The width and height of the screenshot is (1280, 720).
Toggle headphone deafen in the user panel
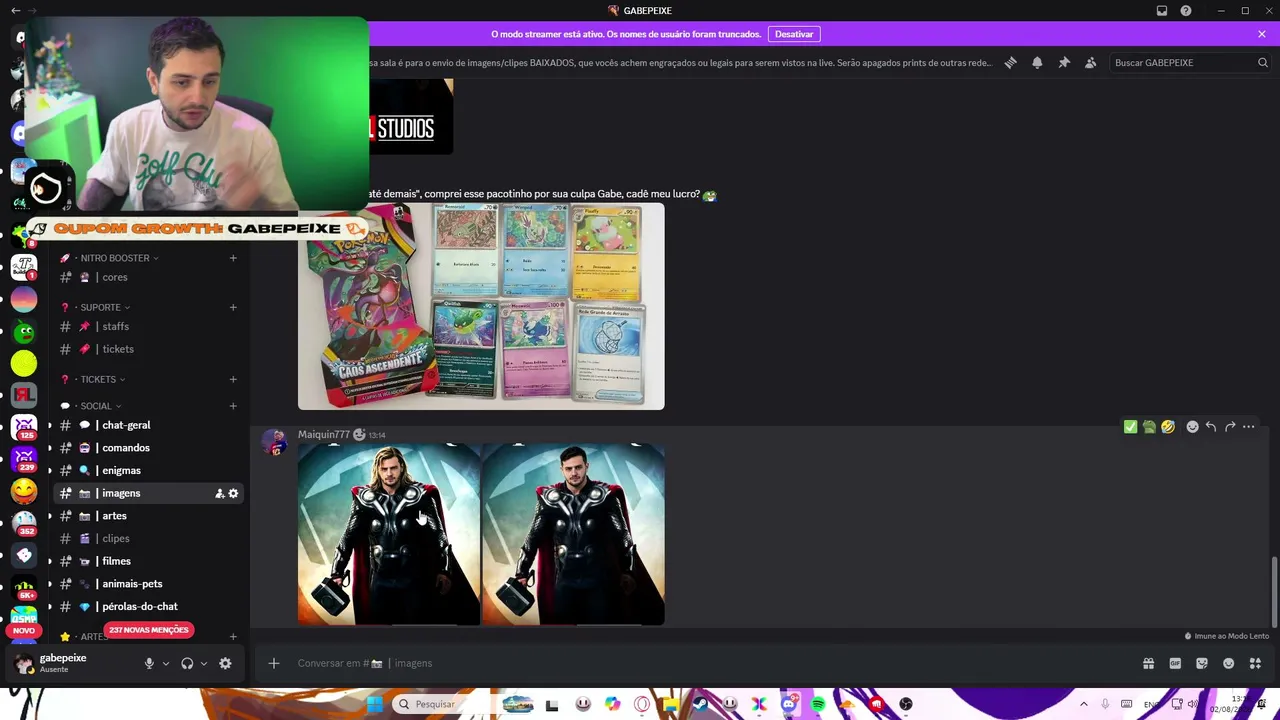(187, 663)
